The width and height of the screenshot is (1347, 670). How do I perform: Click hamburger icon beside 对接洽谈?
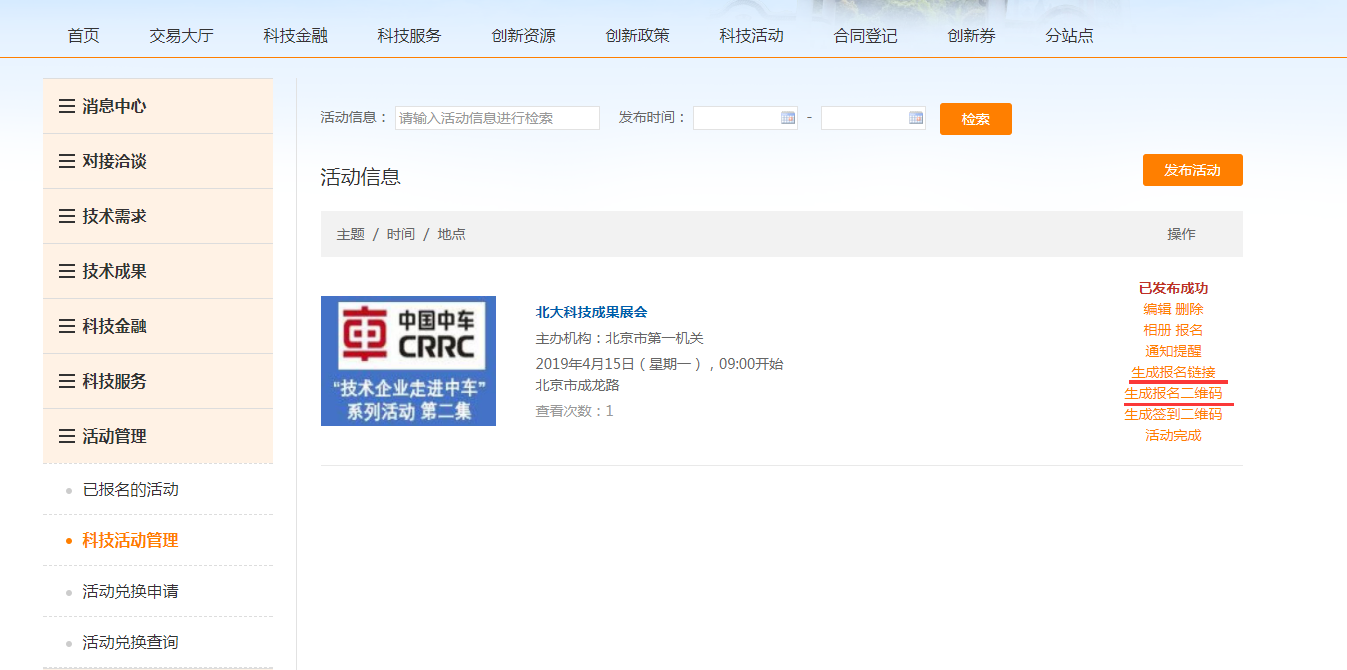(x=67, y=161)
